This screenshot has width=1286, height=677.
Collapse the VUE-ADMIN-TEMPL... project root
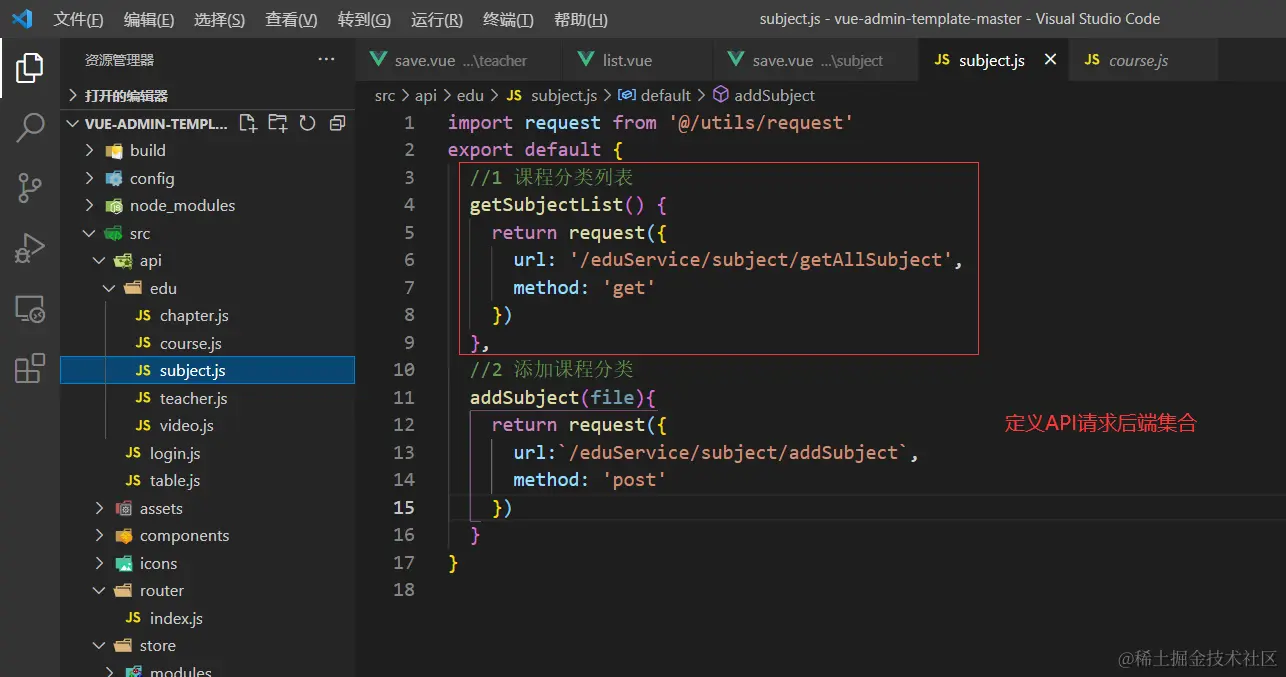[x=72, y=123]
